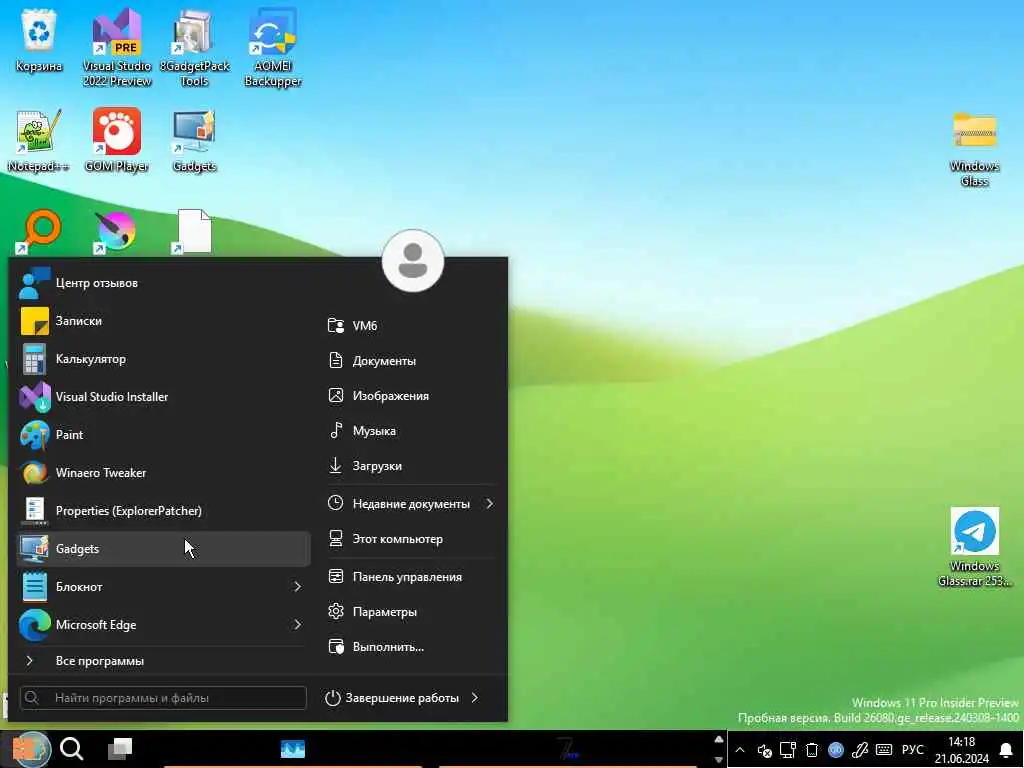Viewport: 1024px width, 768px height.
Task: Click the dark 7 app icon on taskbar
Action: (x=568, y=749)
